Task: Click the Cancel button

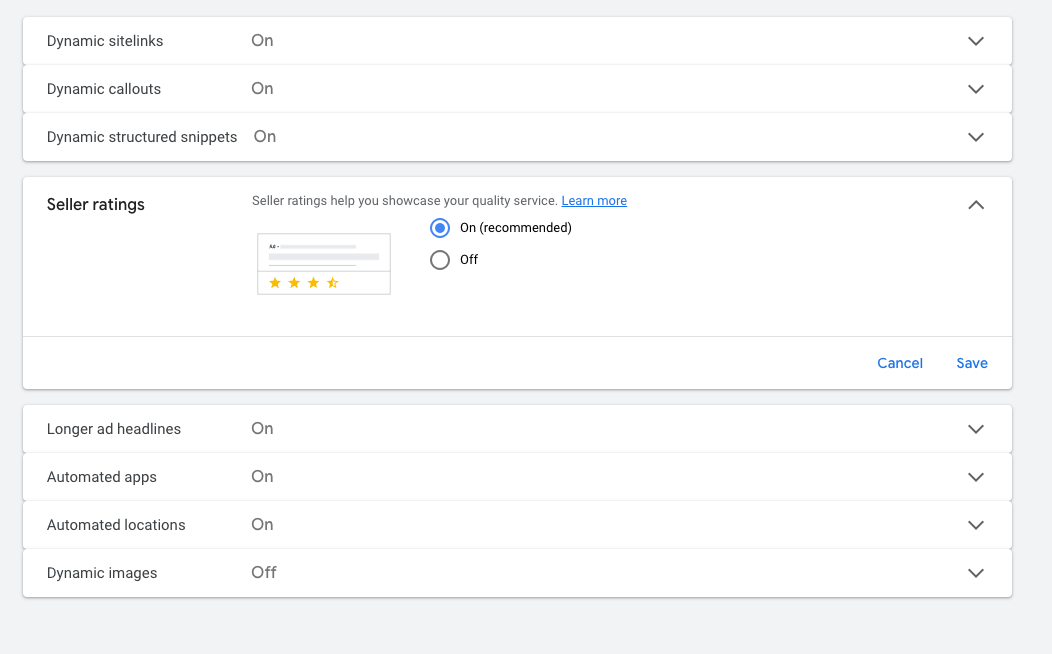Action: pyautogui.click(x=900, y=363)
